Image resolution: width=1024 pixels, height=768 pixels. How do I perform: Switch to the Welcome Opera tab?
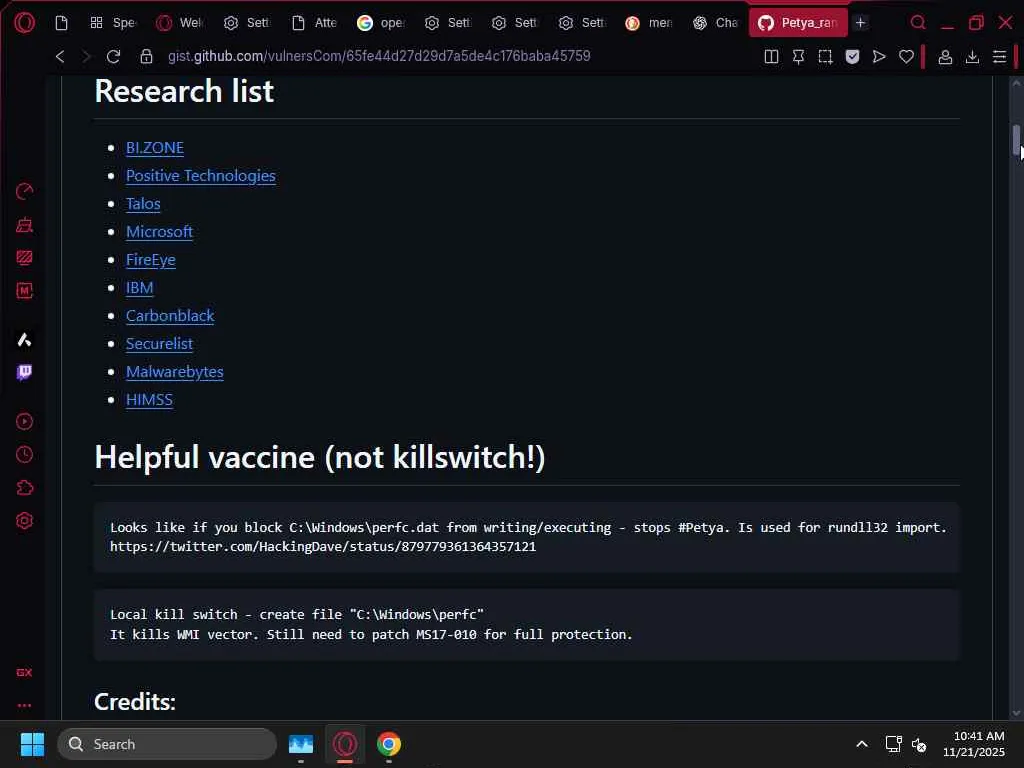(180, 23)
